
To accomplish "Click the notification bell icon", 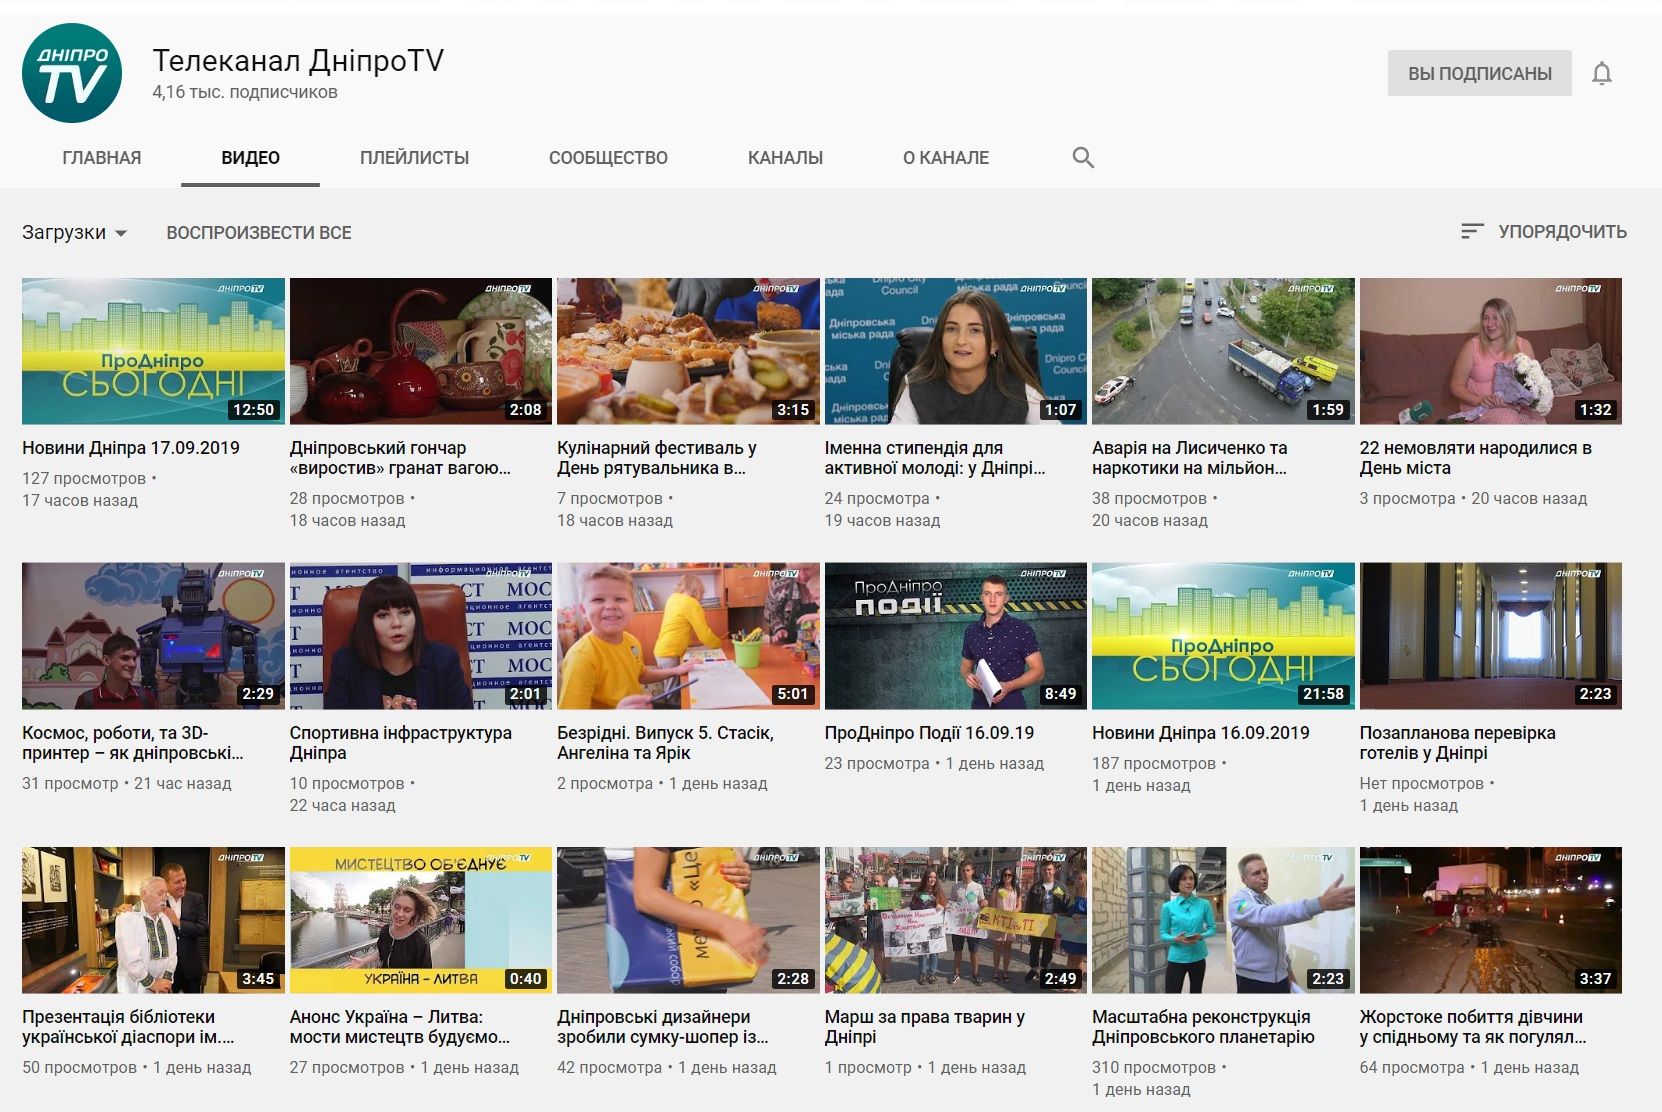I will [x=1602, y=74].
